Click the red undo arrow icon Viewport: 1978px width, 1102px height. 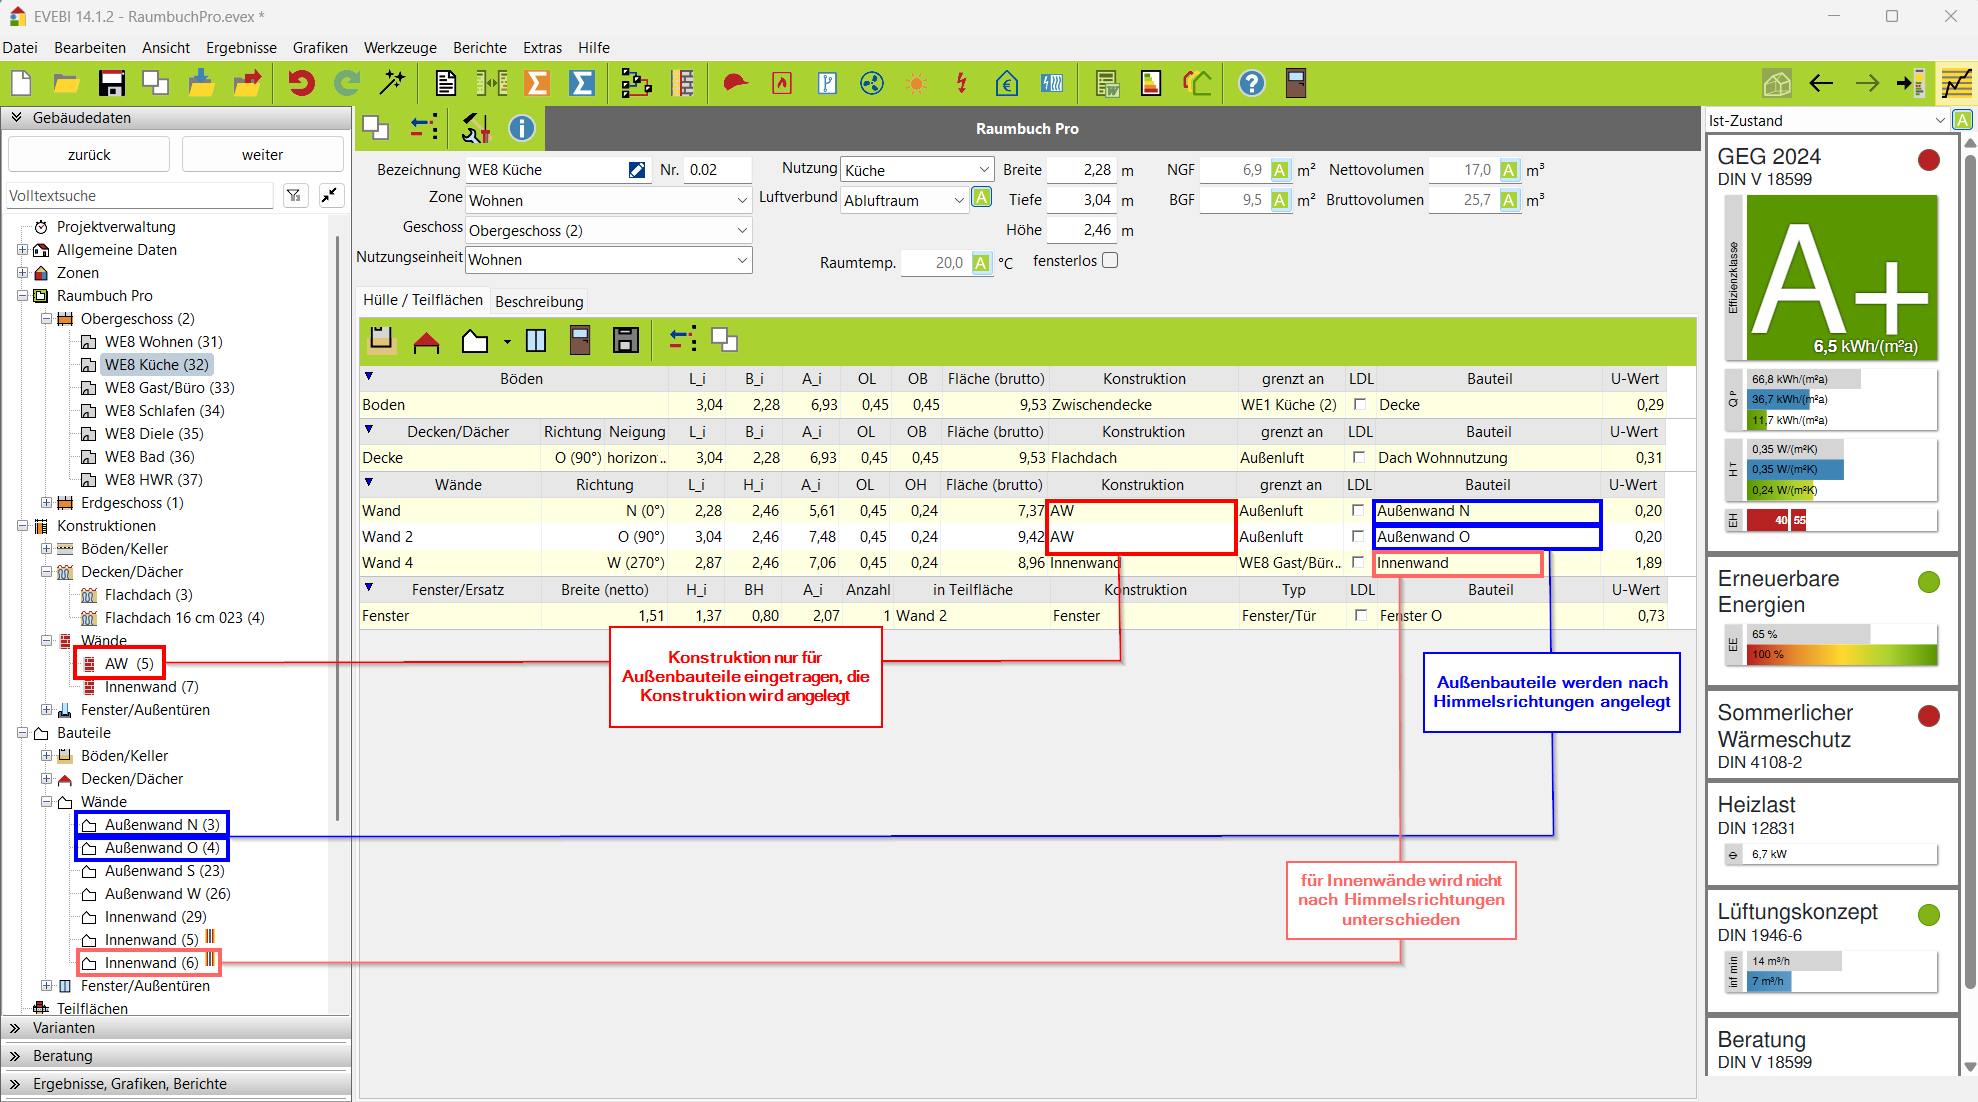pos(300,83)
